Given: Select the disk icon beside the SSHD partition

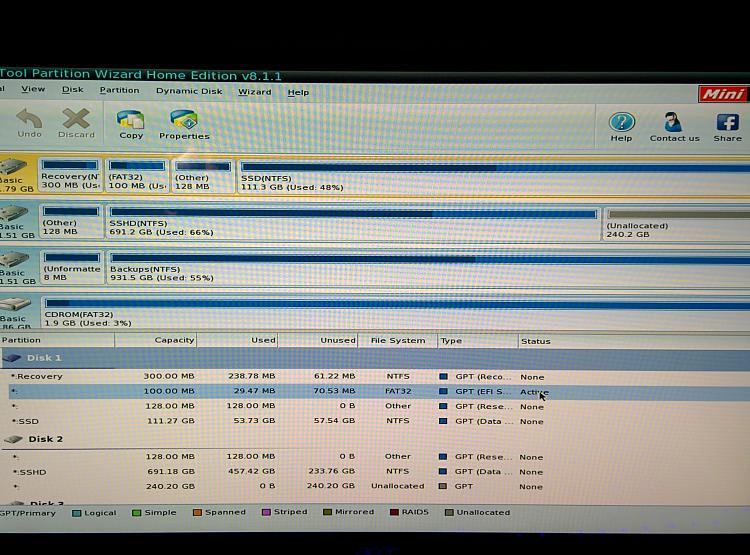Looking at the screenshot, I should pos(13,213).
